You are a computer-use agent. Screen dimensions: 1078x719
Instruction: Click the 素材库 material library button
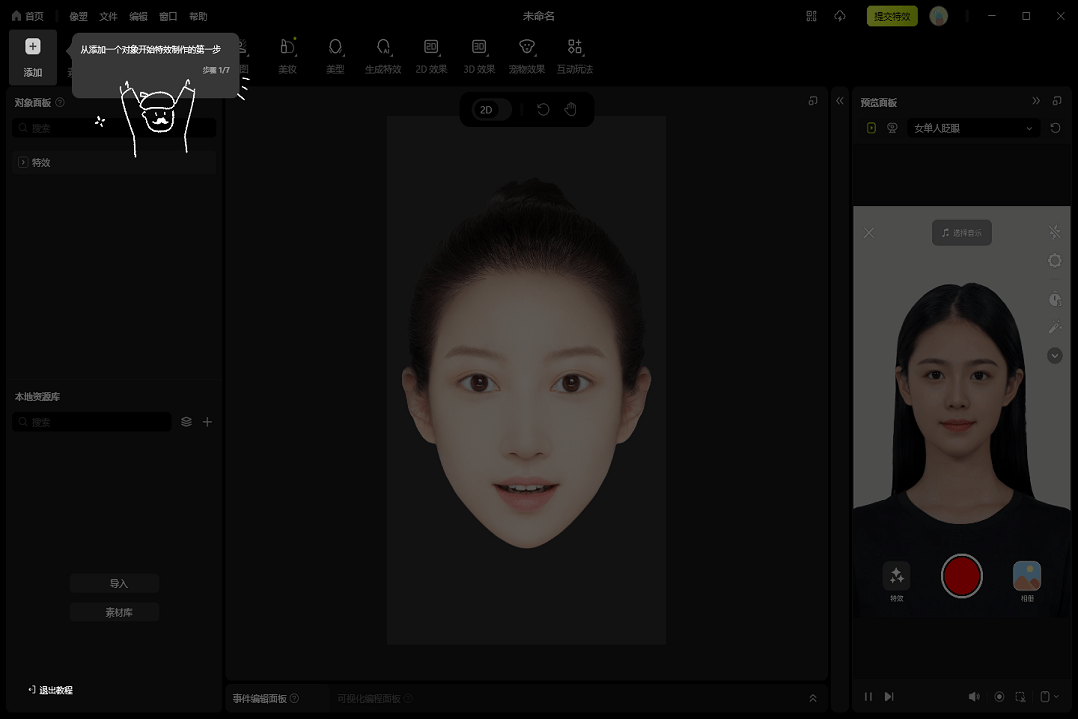coord(114,611)
